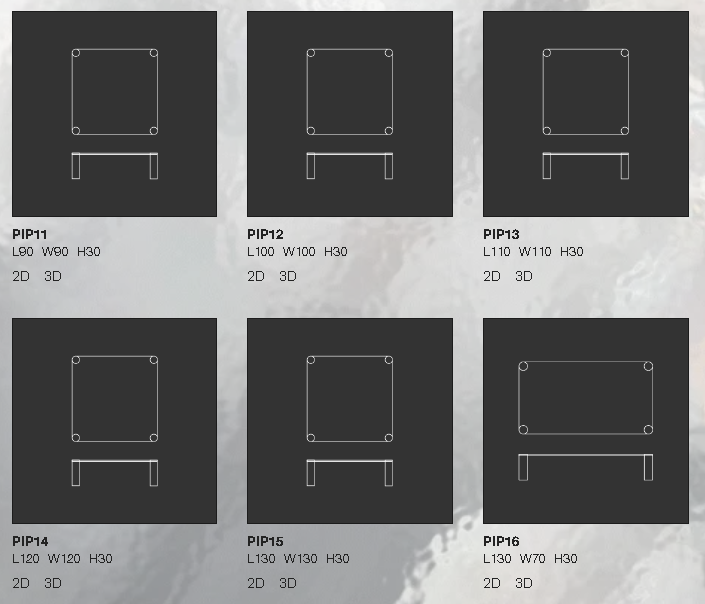Download the 3D file for PIP14
Viewport: 705px width, 604px height.
pos(53,583)
